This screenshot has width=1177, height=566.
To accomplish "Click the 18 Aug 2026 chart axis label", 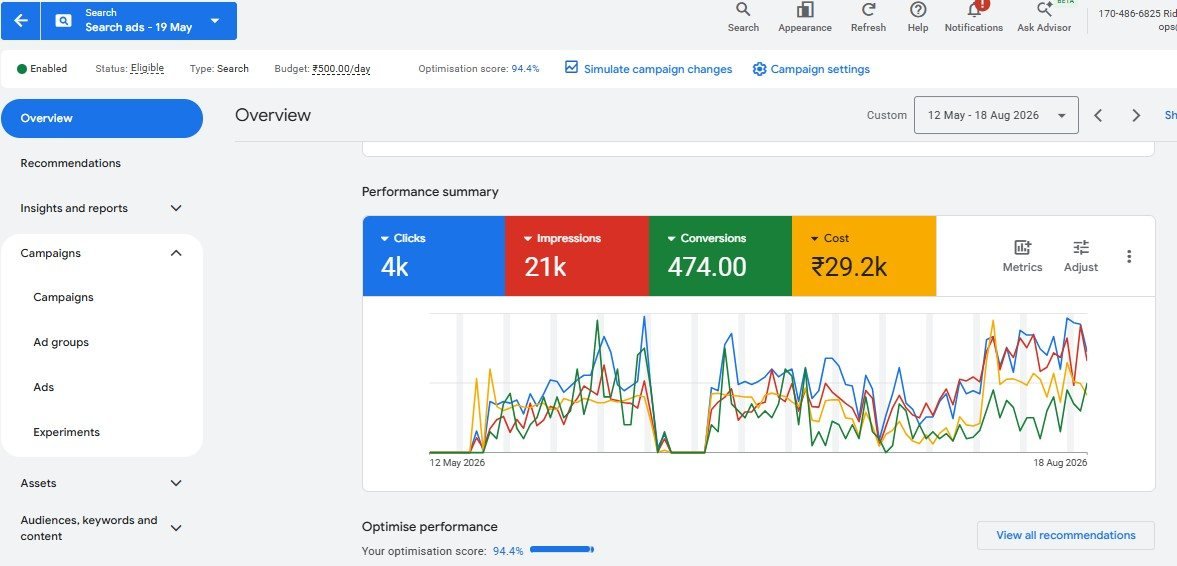I will (1059, 462).
